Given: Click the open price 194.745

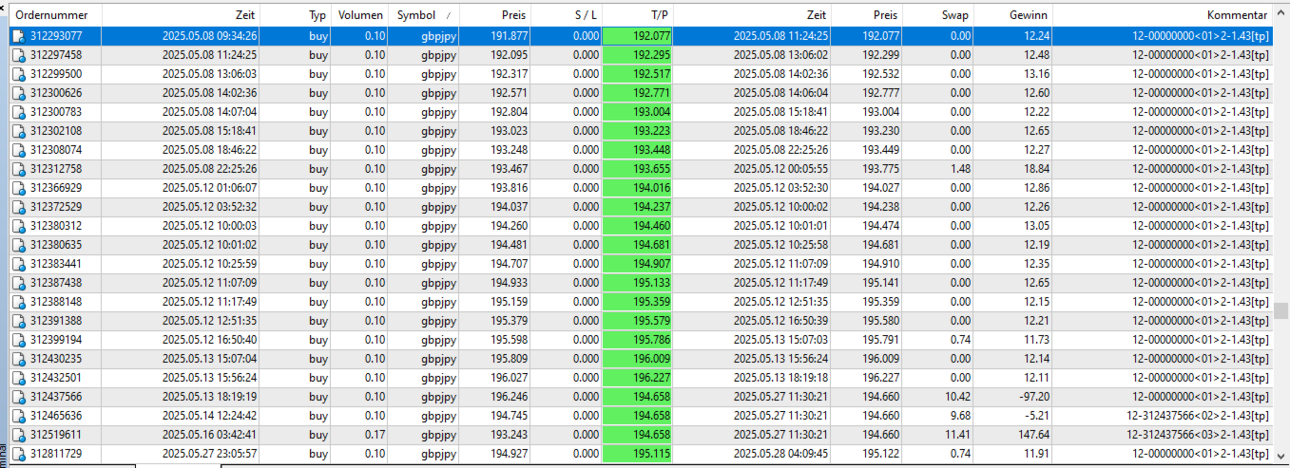Looking at the screenshot, I should coord(510,415).
